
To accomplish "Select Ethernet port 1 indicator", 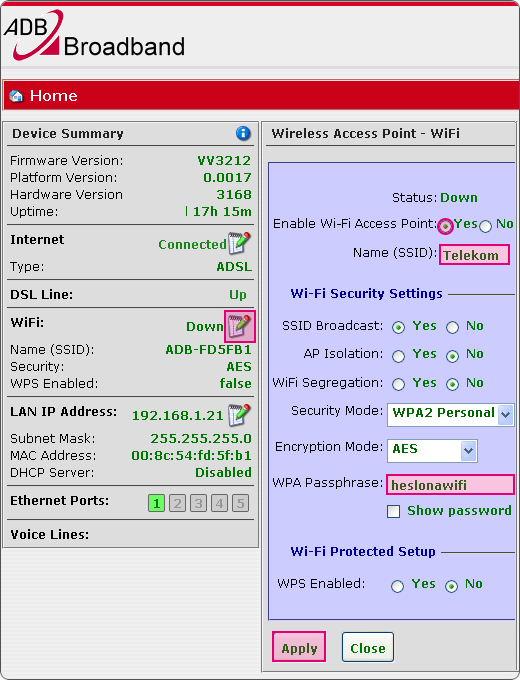I will (157, 503).
